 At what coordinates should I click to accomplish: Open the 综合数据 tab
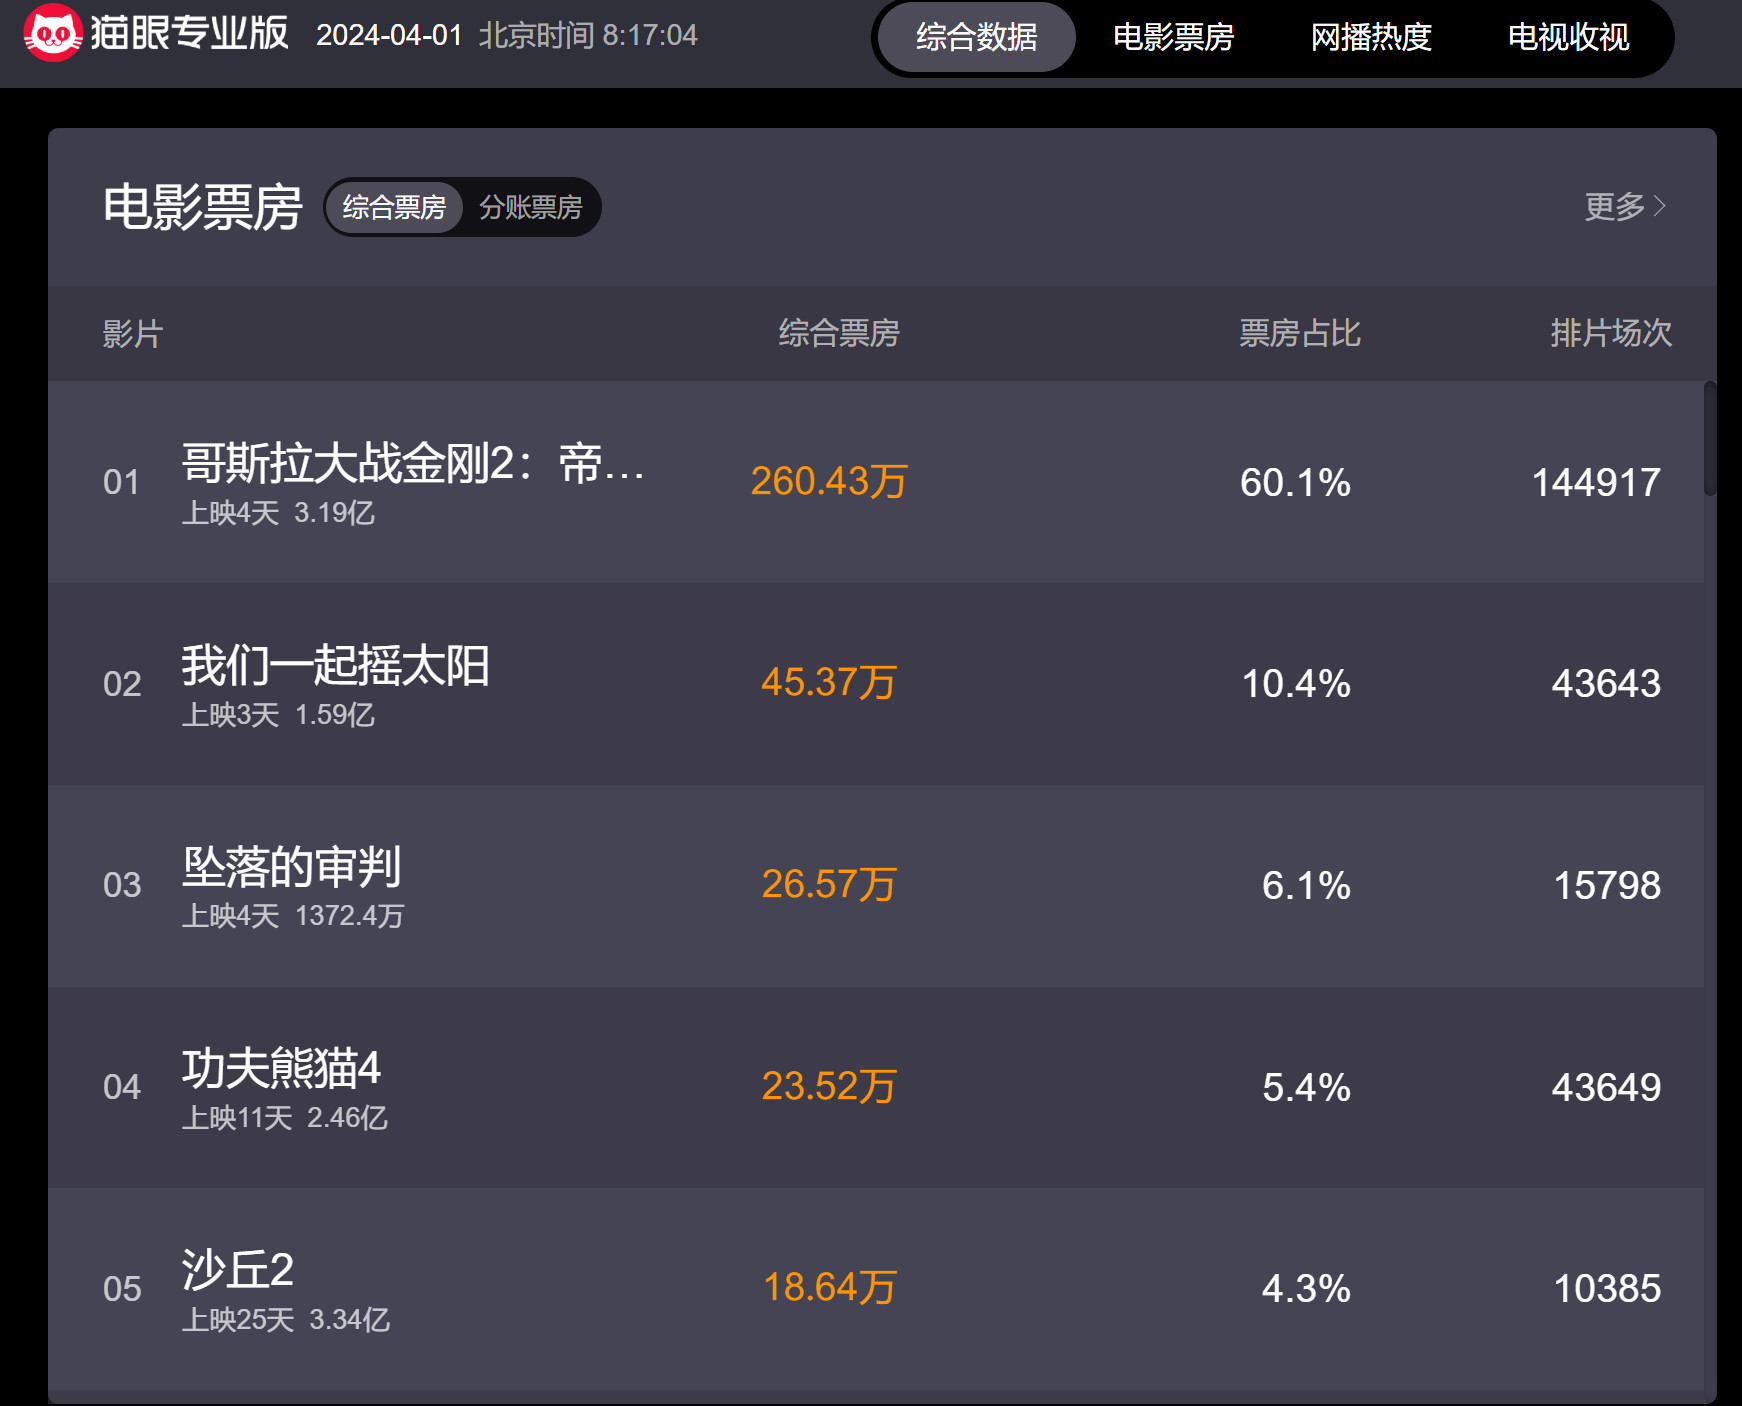976,37
